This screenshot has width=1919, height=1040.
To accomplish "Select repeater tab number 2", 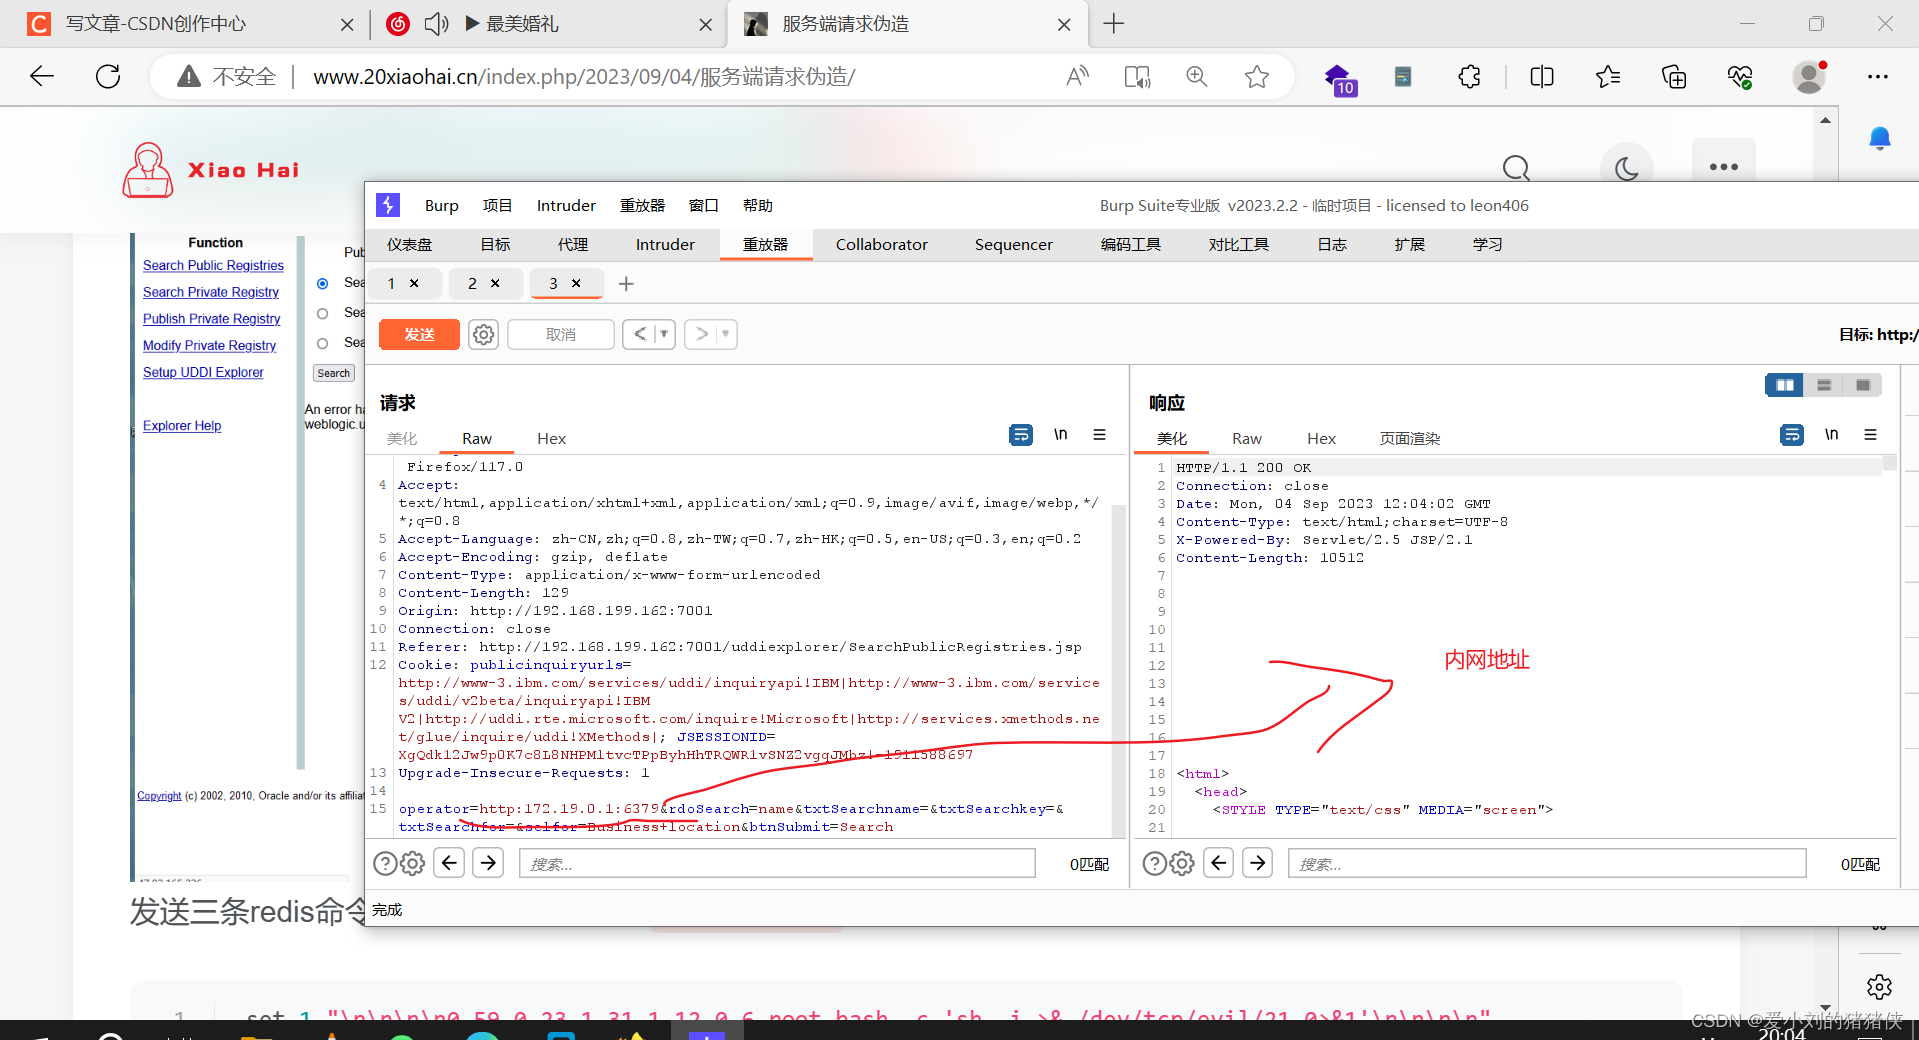I will click(x=472, y=284).
